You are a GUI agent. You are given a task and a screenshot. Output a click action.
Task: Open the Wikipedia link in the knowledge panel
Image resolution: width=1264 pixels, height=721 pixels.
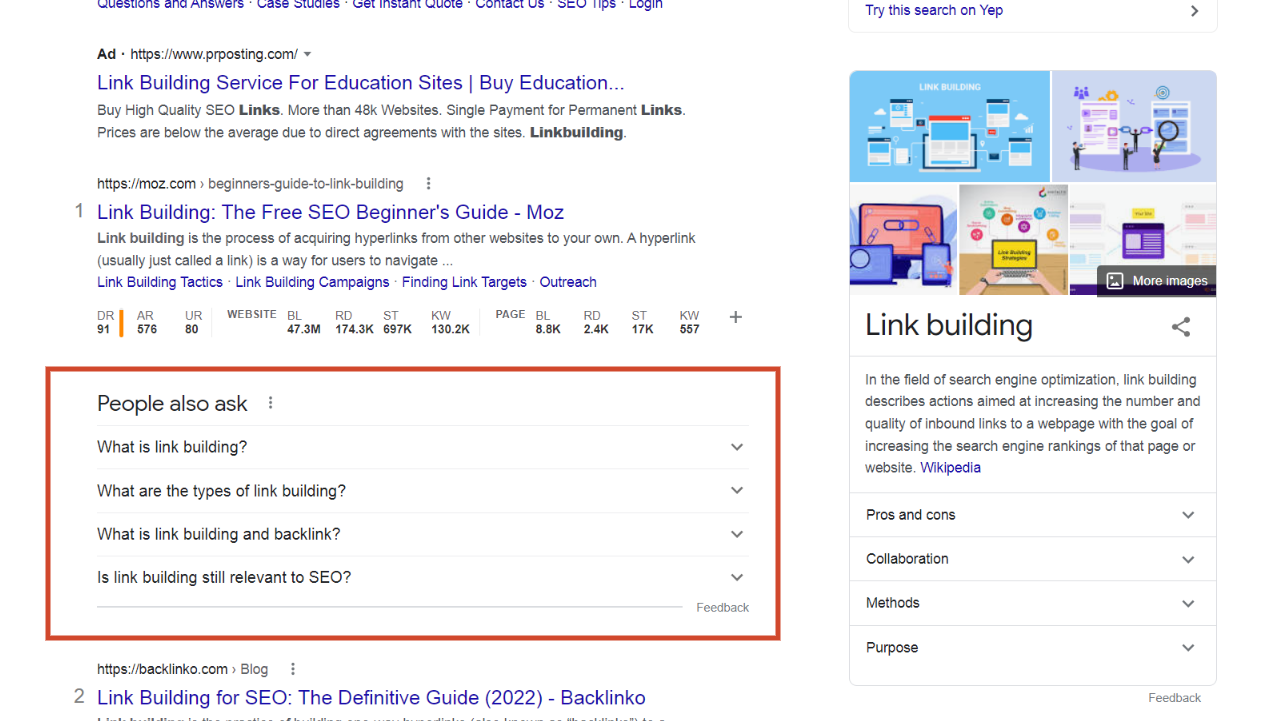click(950, 467)
